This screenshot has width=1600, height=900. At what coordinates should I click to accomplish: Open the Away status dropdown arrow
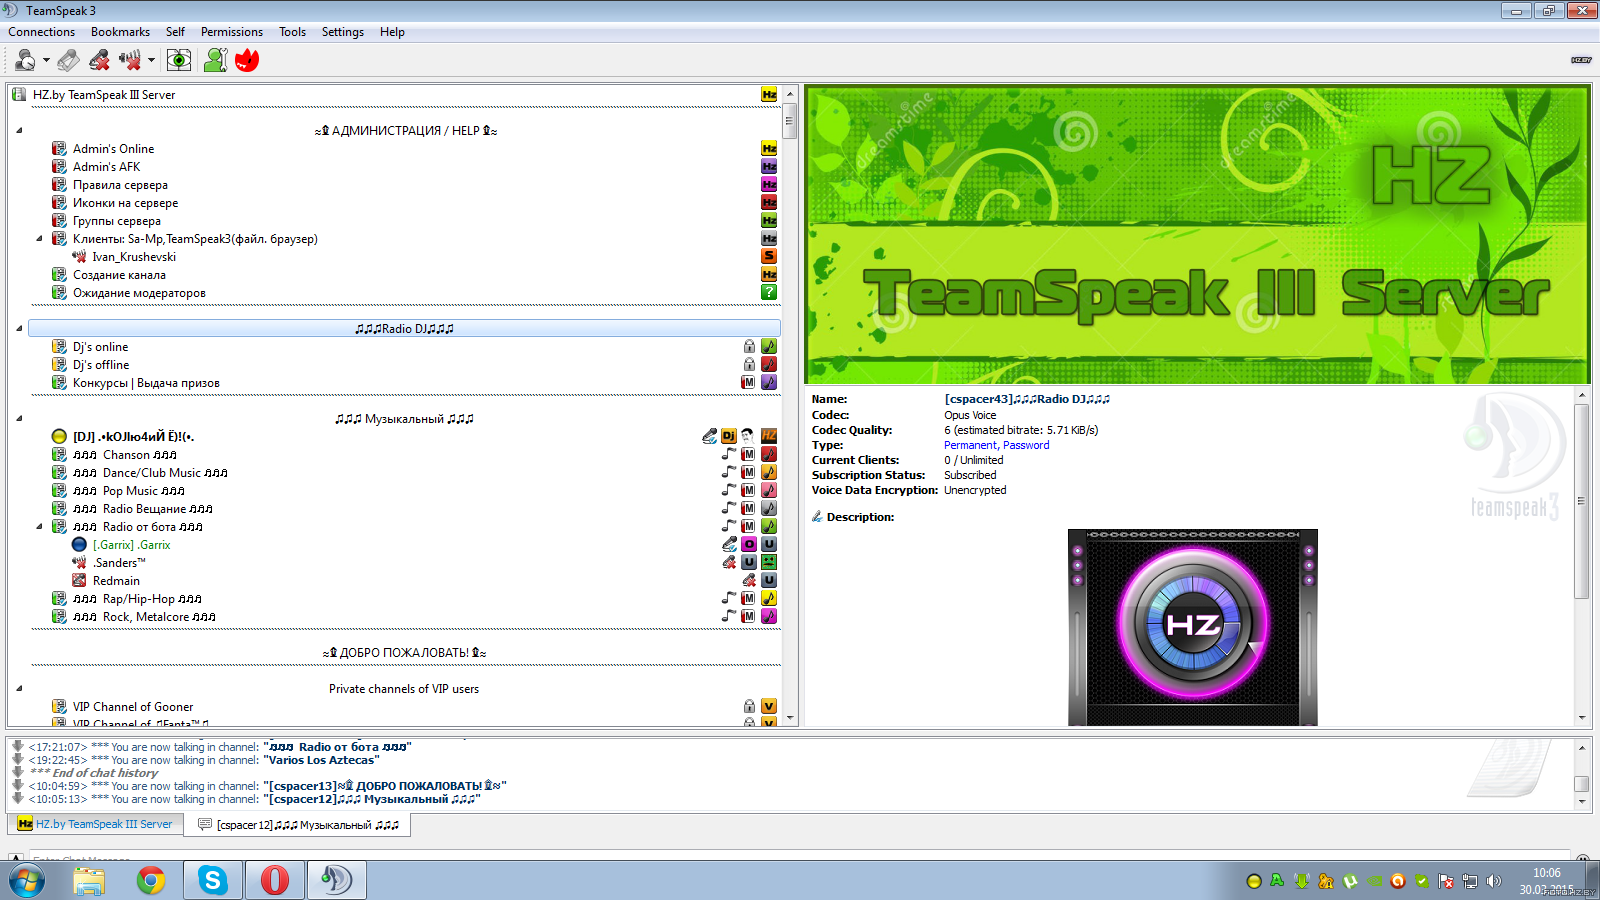click(46, 60)
